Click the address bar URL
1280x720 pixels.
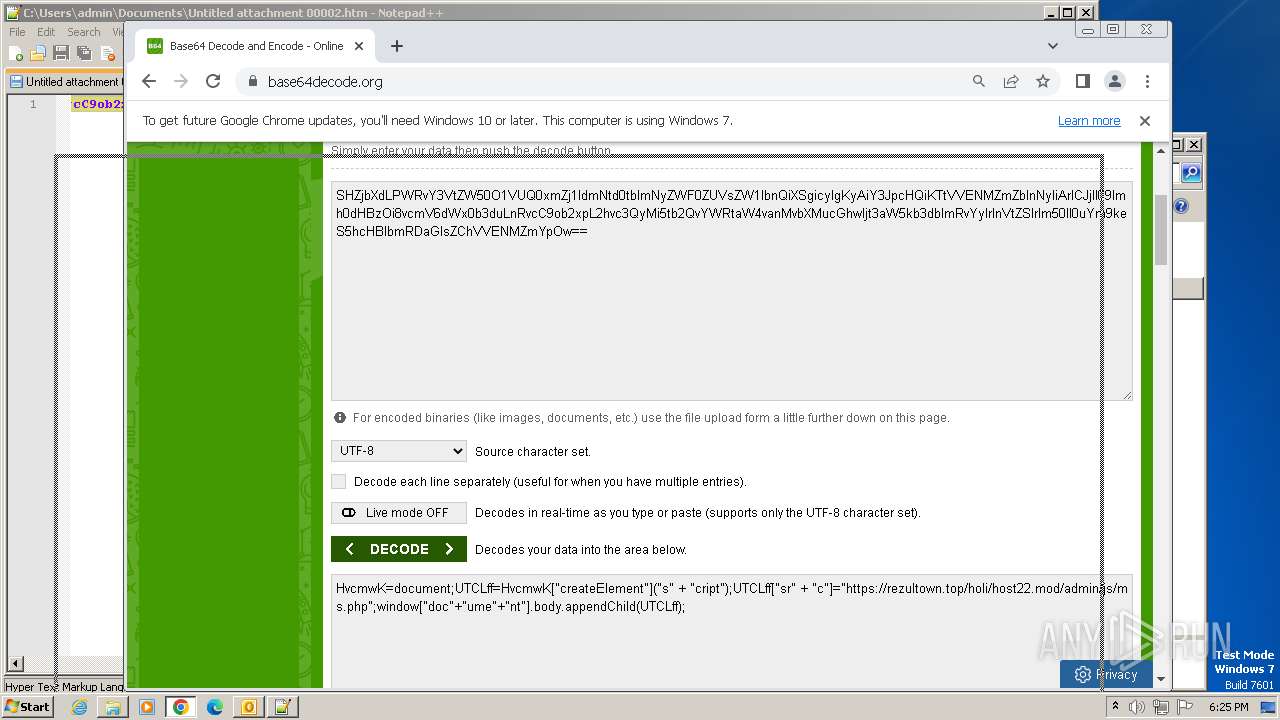(325, 81)
